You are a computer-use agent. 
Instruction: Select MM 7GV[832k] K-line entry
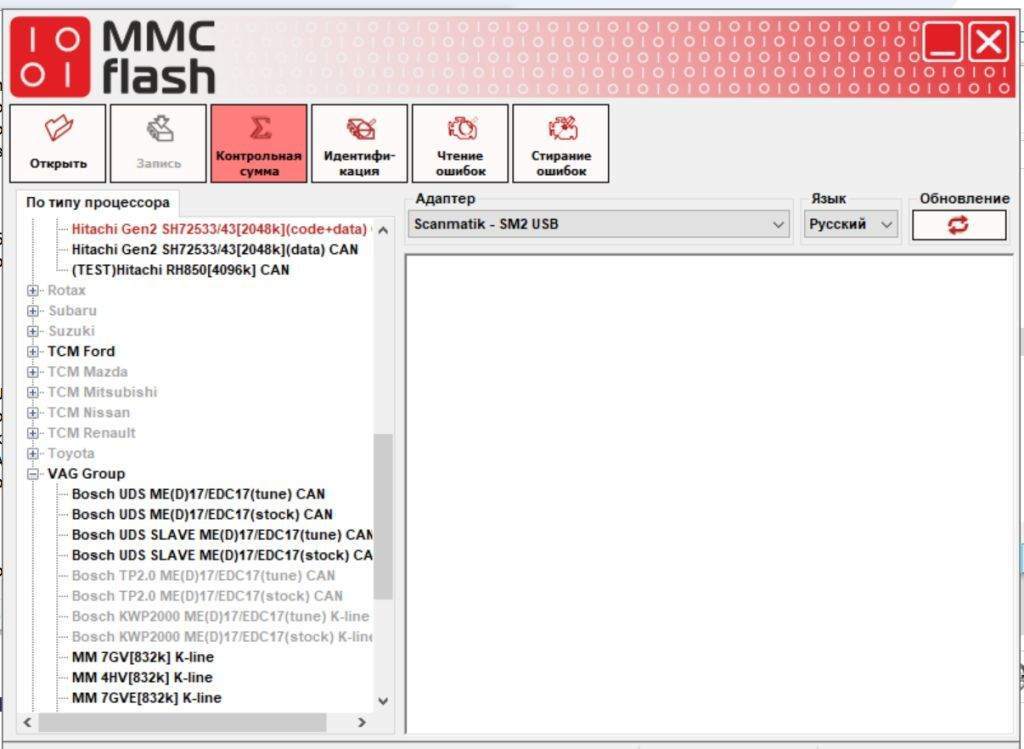pyautogui.click(x=142, y=657)
